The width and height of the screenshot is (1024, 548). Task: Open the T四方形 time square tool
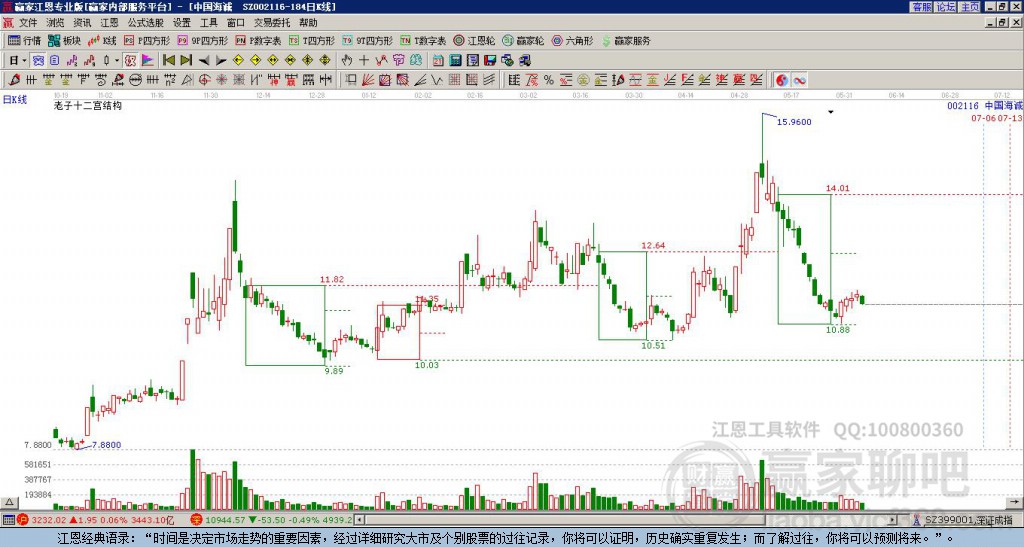pos(312,40)
